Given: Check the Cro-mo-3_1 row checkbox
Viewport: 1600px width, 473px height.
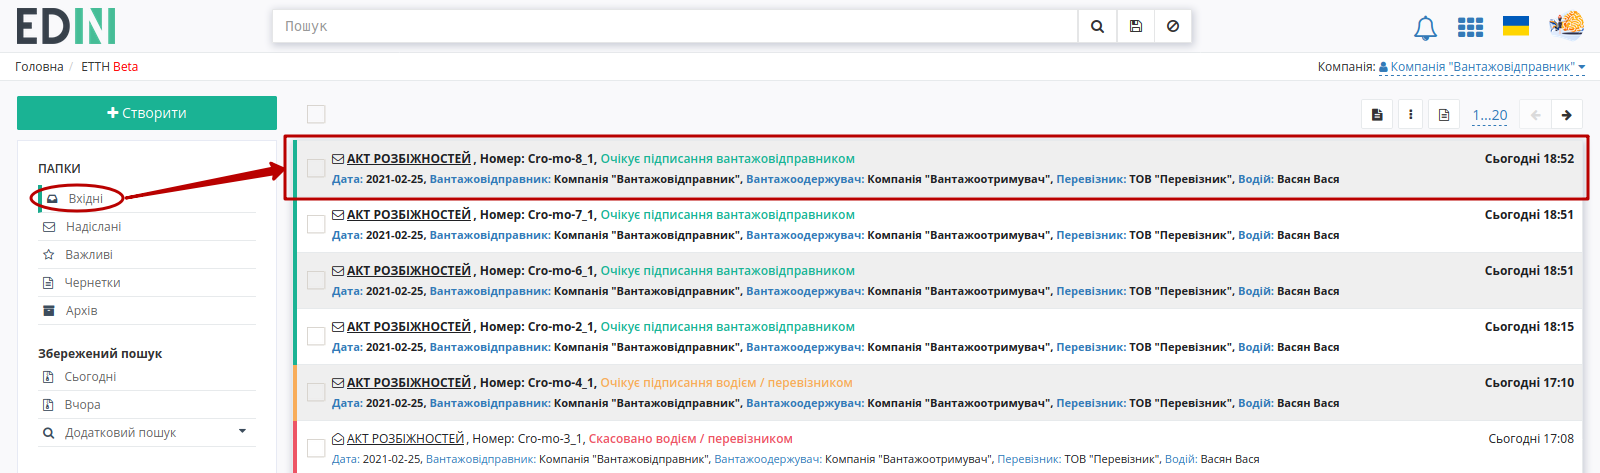Looking at the screenshot, I should click(316, 448).
